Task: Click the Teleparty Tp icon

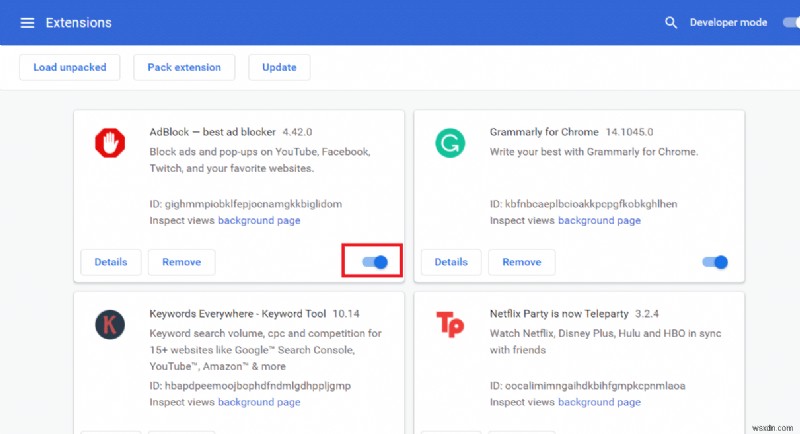Action: pyautogui.click(x=450, y=324)
